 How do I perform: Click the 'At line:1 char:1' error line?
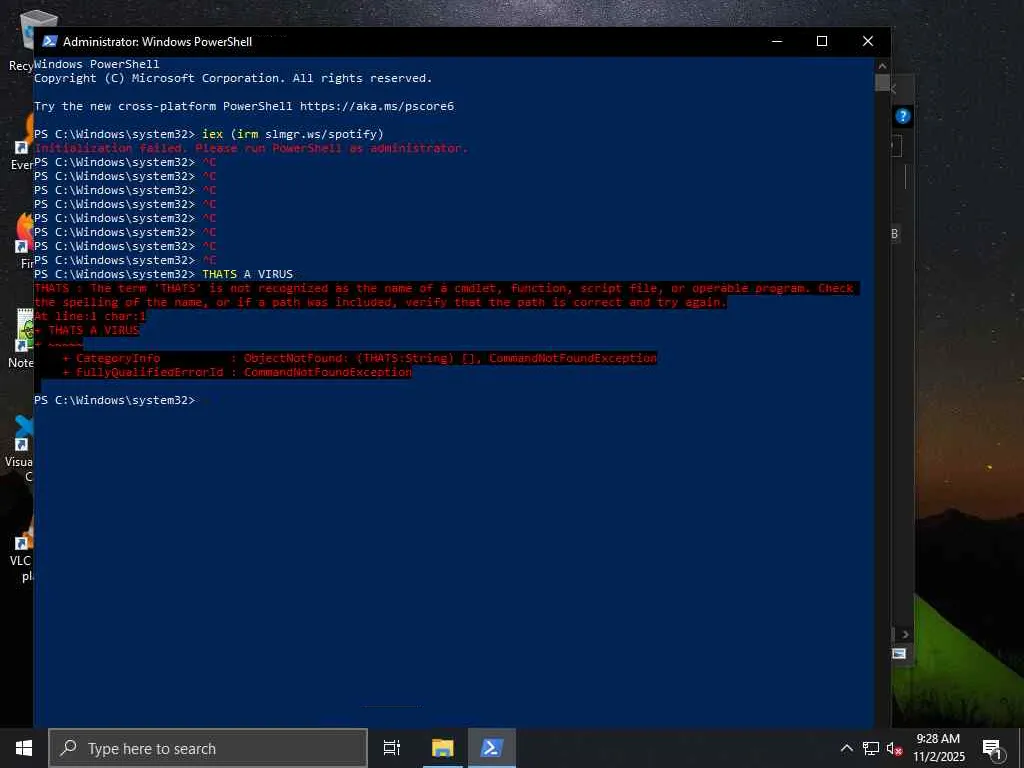pos(90,316)
